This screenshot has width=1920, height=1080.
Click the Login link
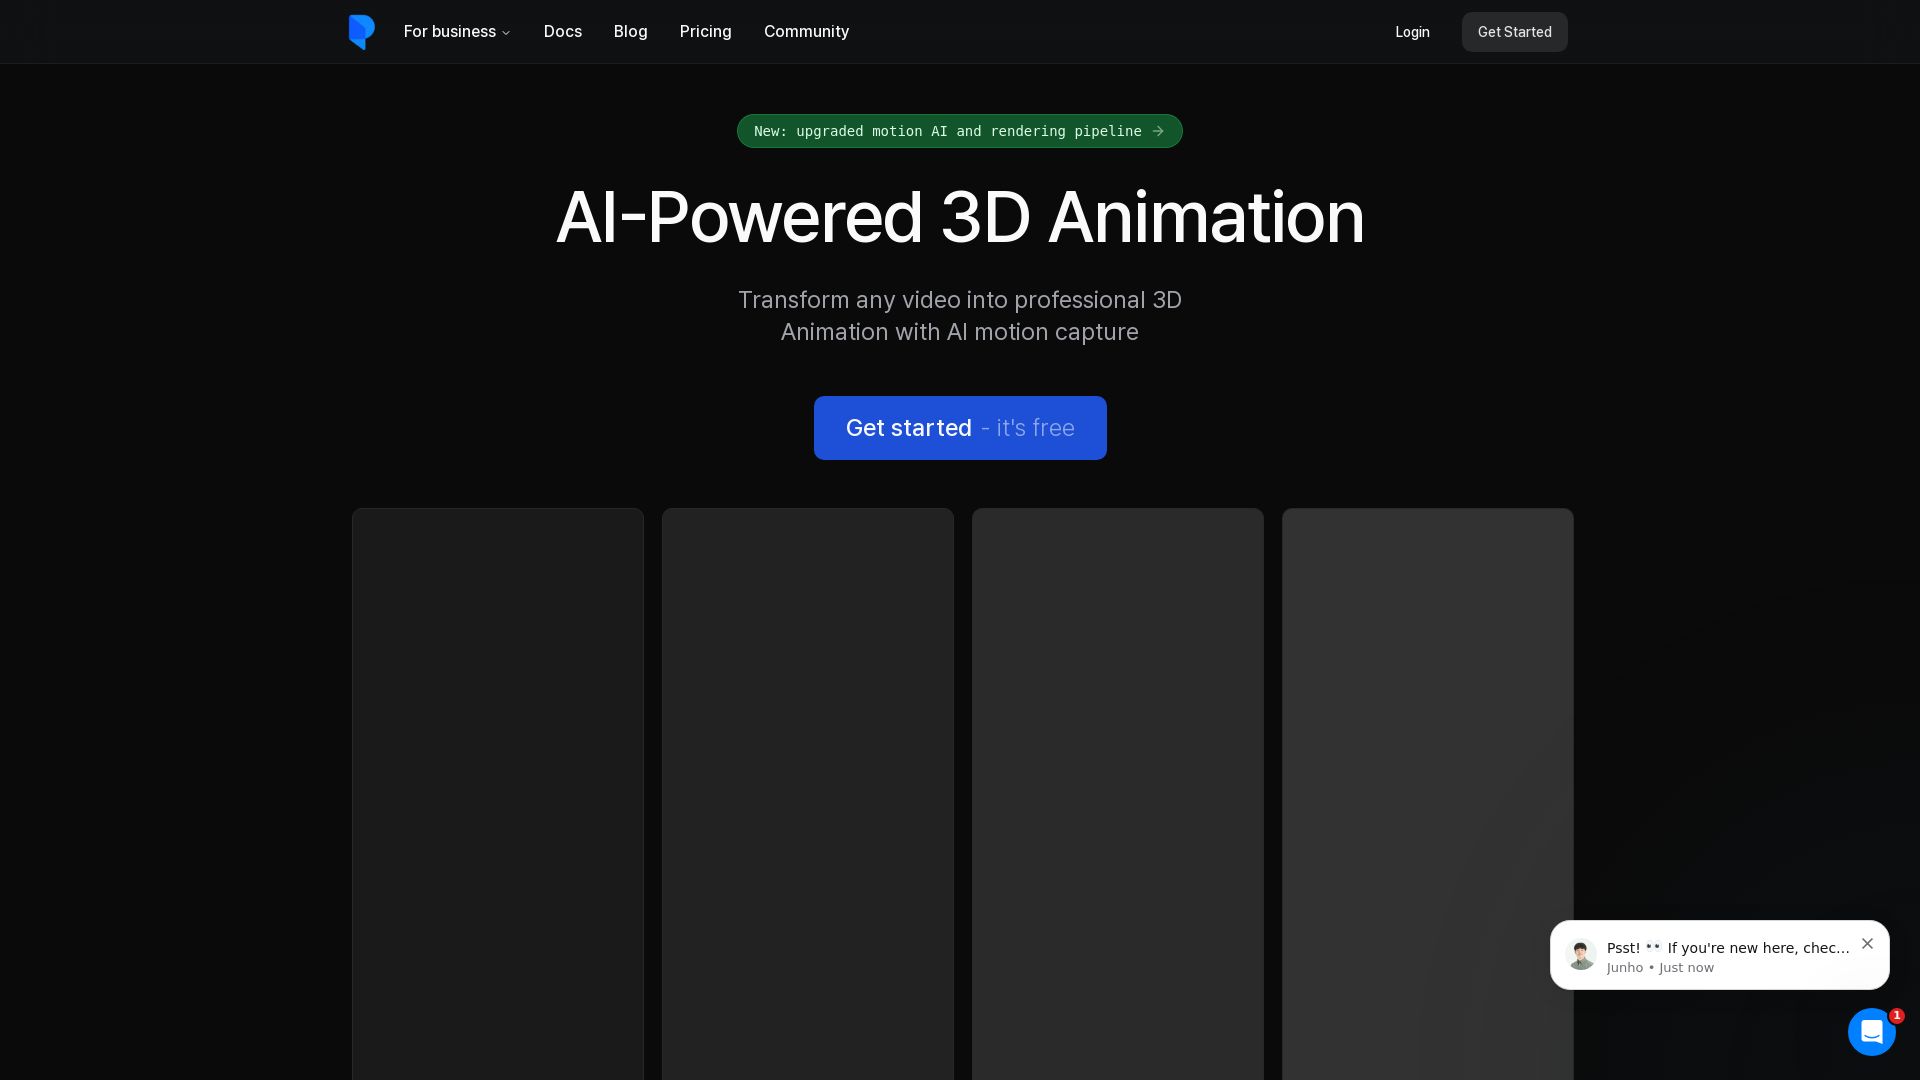coord(1412,32)
